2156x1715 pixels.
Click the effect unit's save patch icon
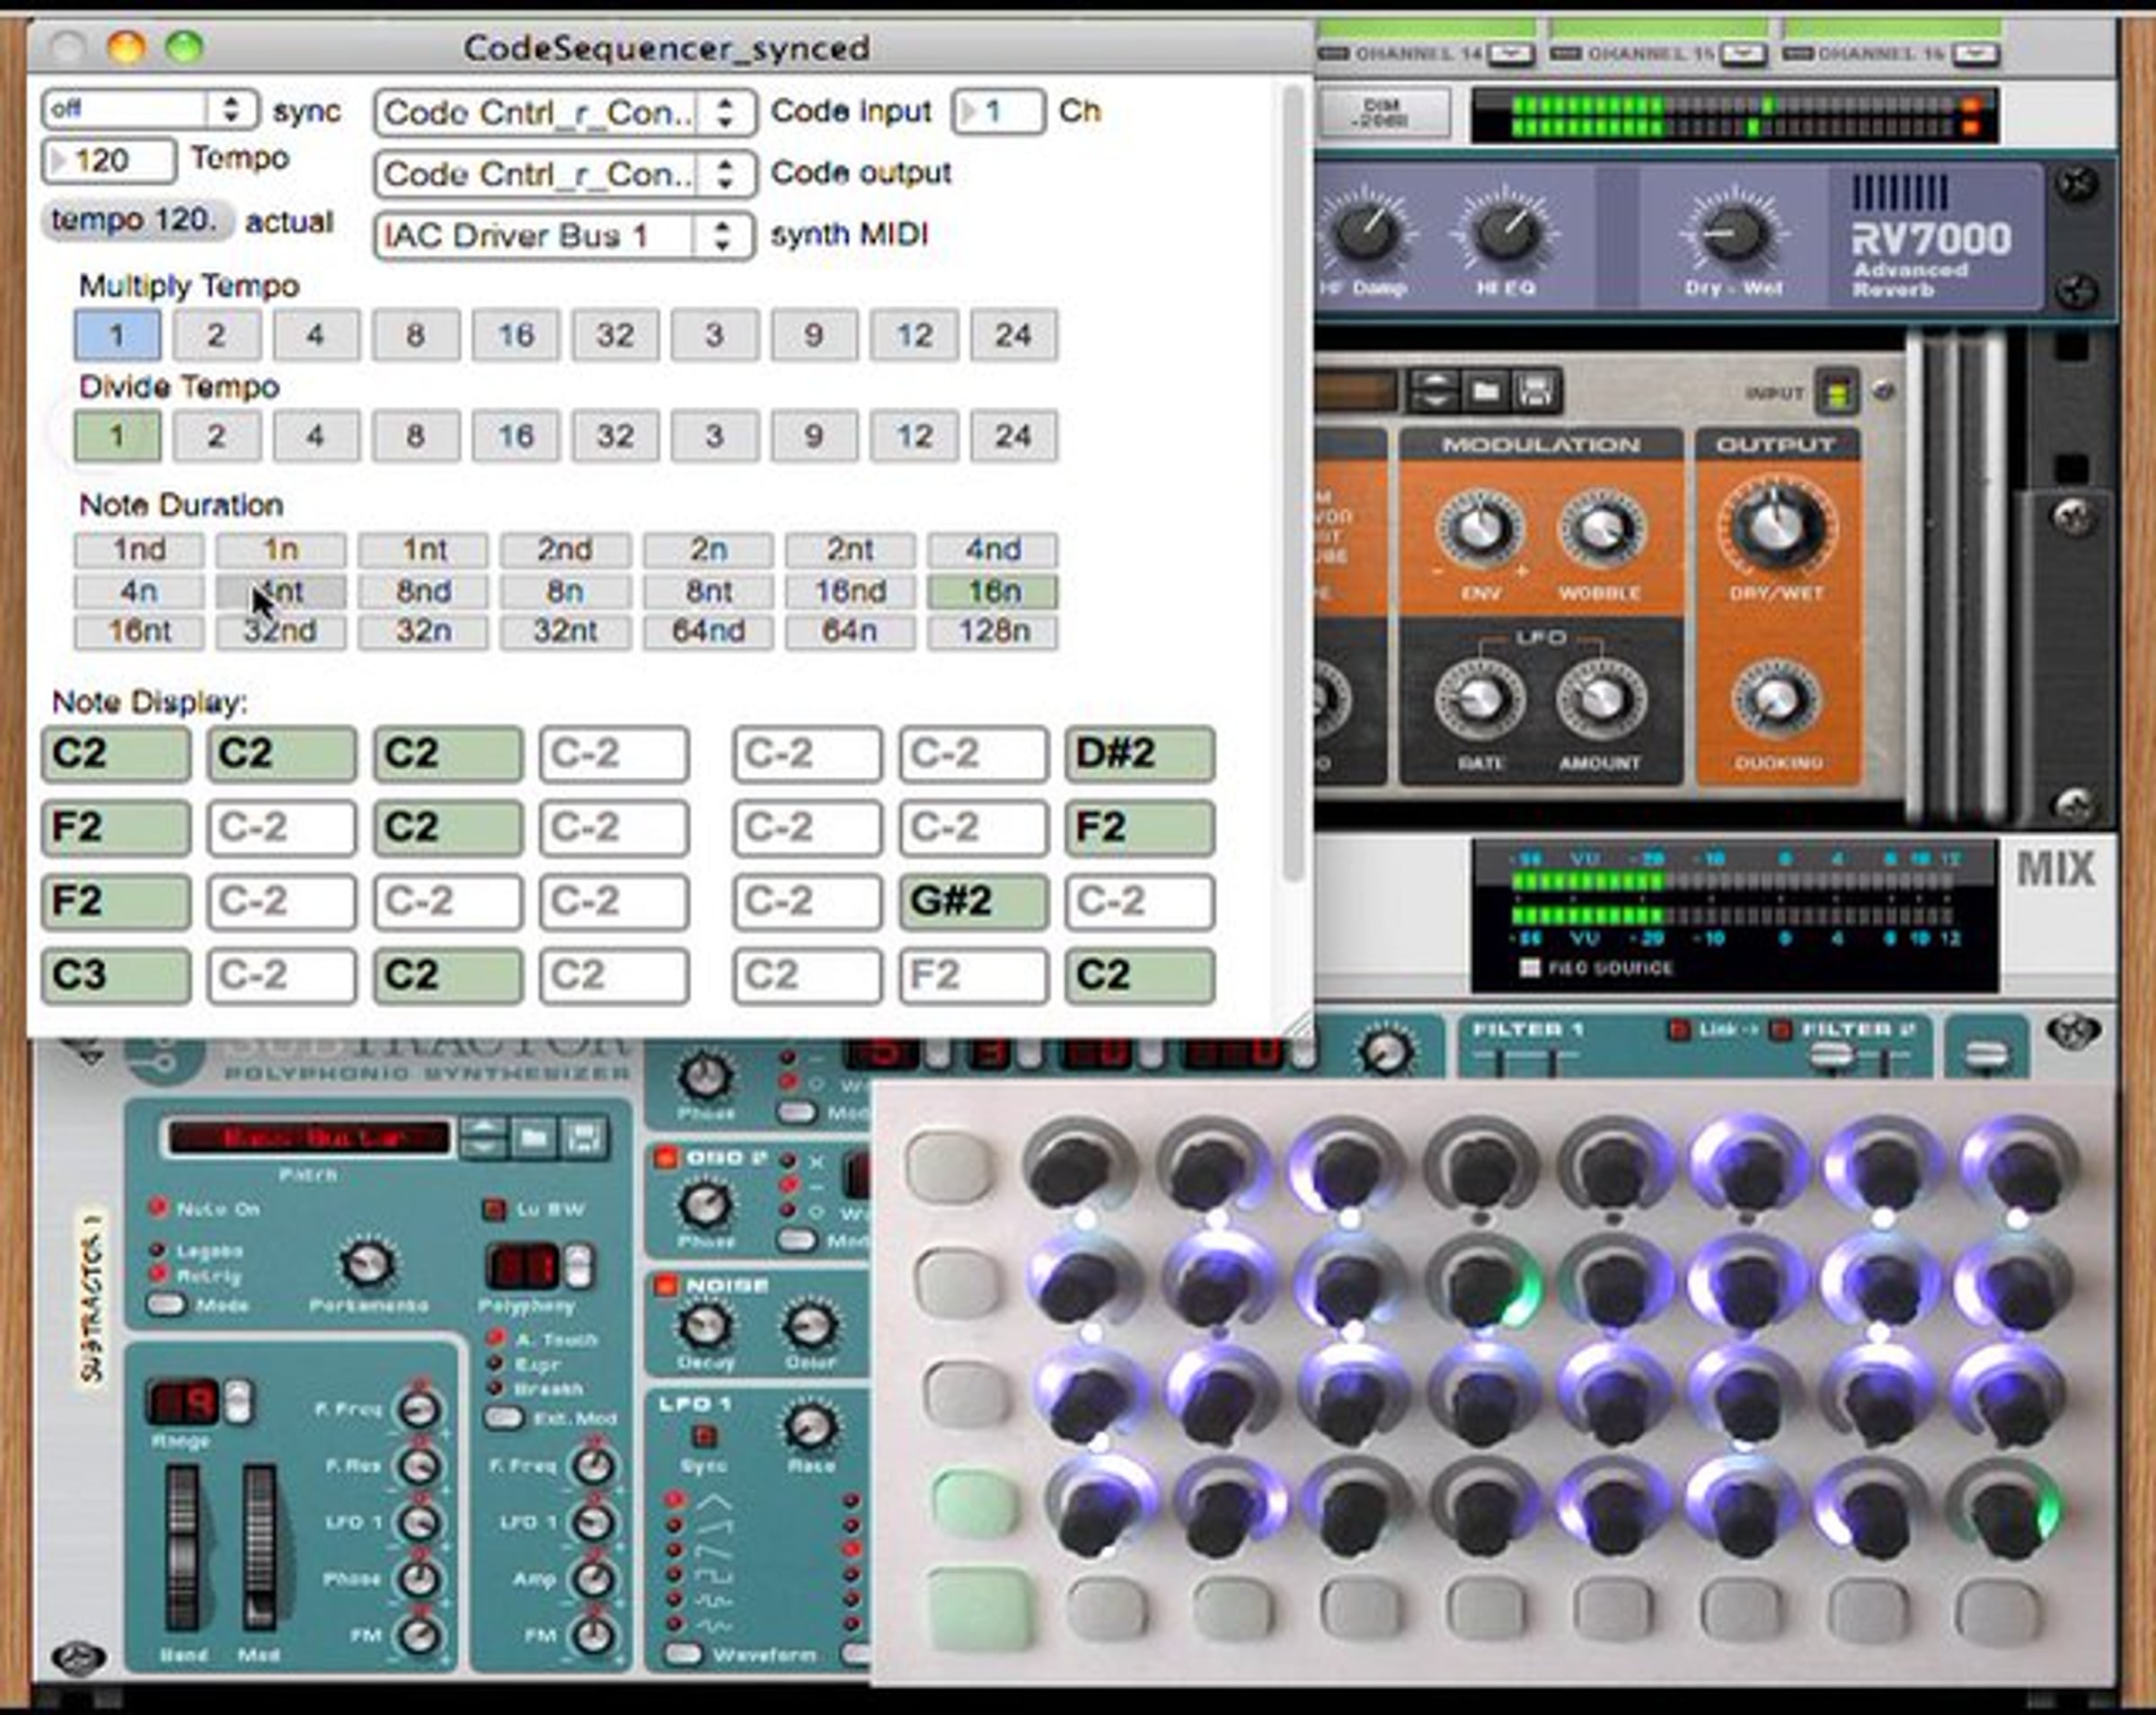1535,391
